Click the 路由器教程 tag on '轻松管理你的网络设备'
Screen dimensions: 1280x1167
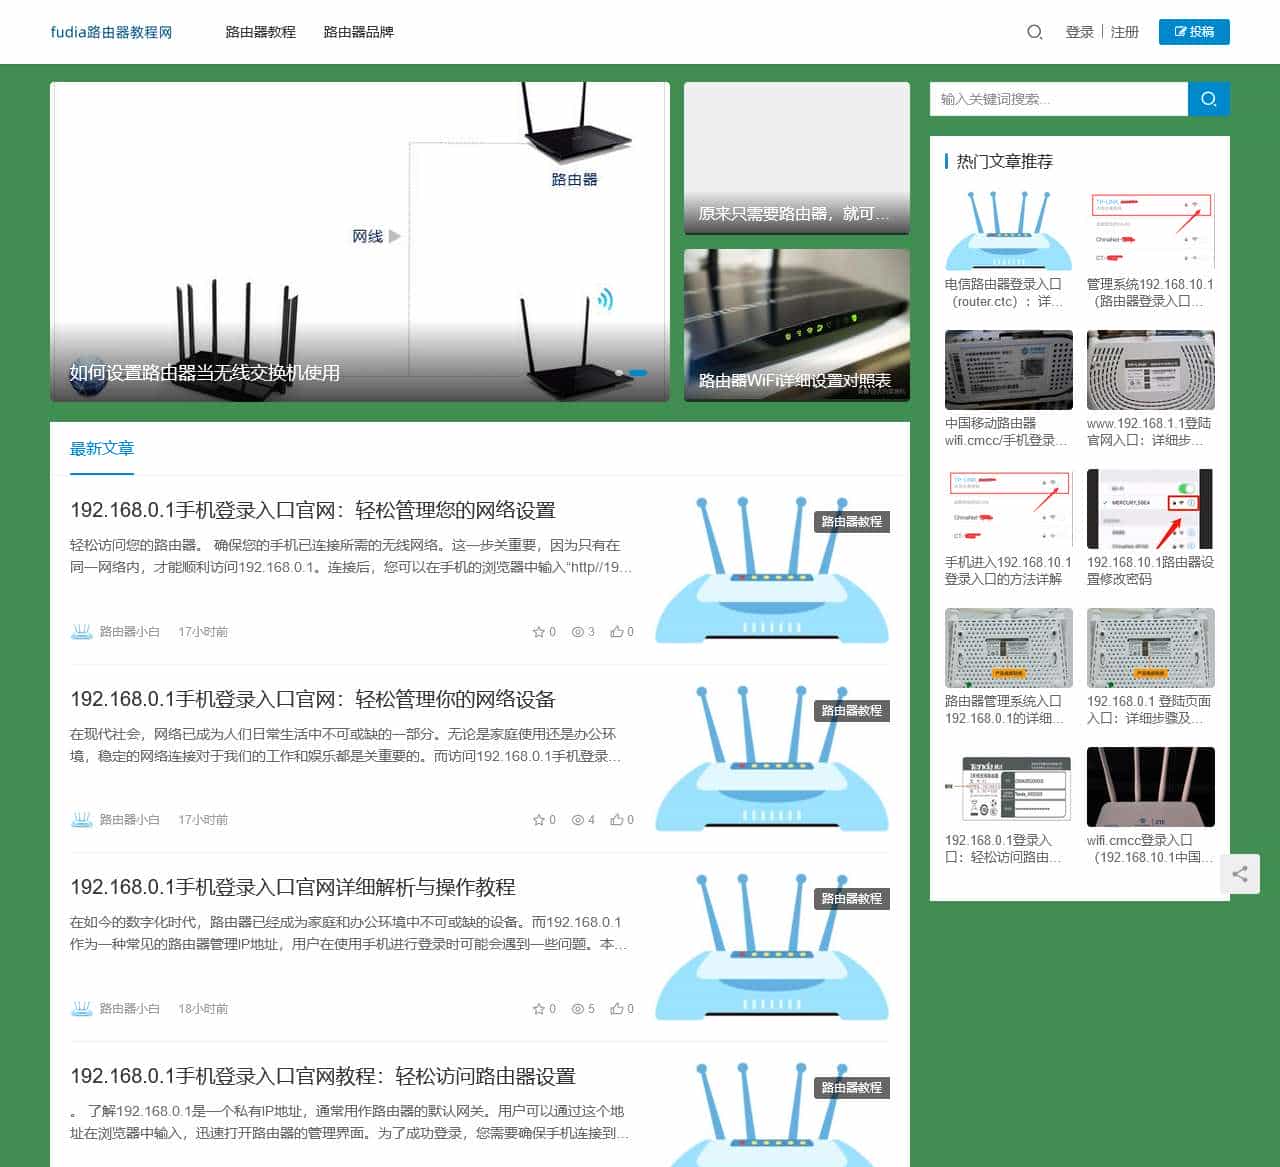[x=852, y=711]
